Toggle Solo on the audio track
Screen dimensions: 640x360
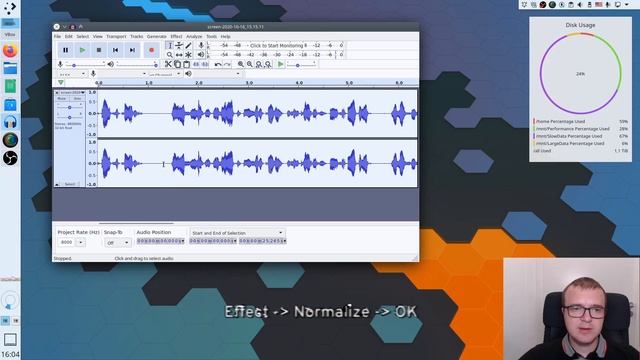pos(77,98)
